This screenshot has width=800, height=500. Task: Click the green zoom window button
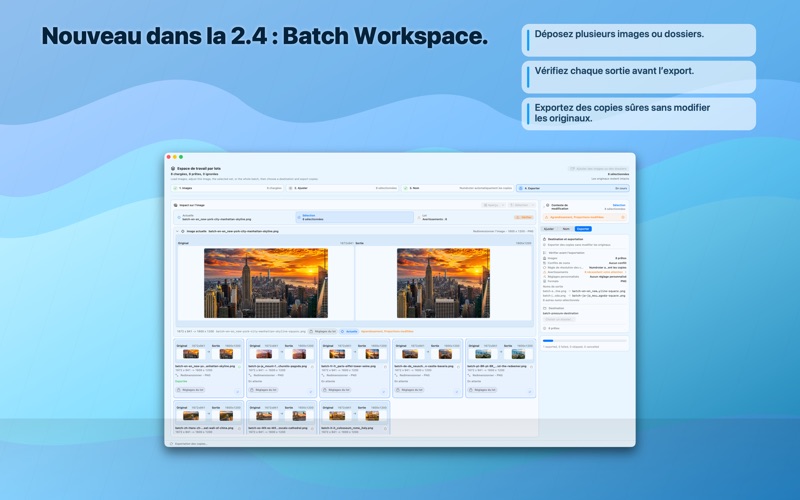(x=181, y=157)
